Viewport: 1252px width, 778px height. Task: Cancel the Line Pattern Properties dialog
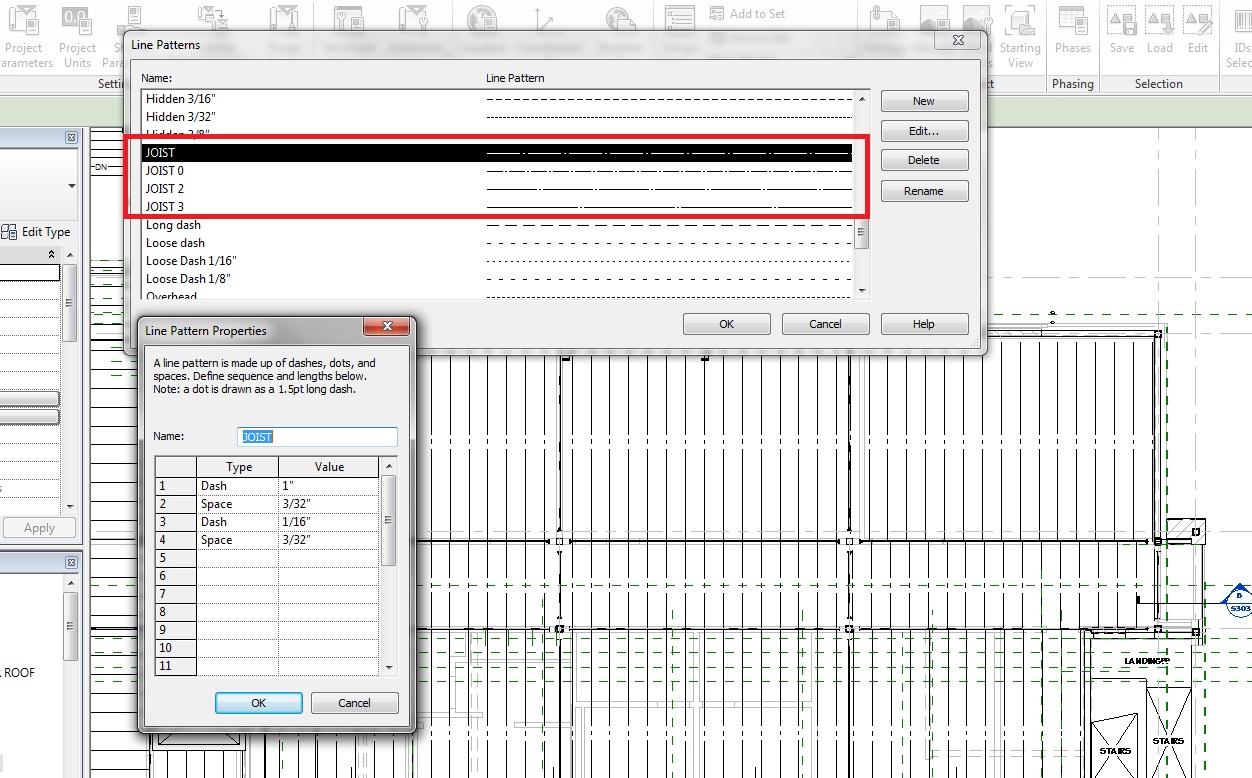point(354,703)
